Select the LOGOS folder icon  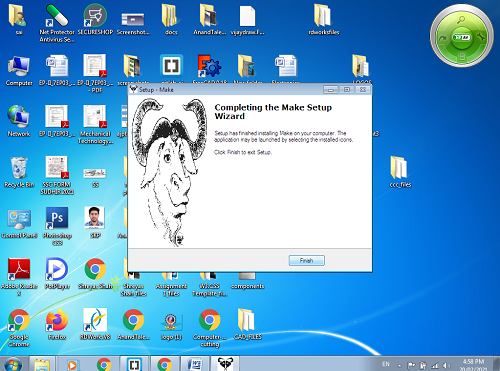(x=361, y=66)
